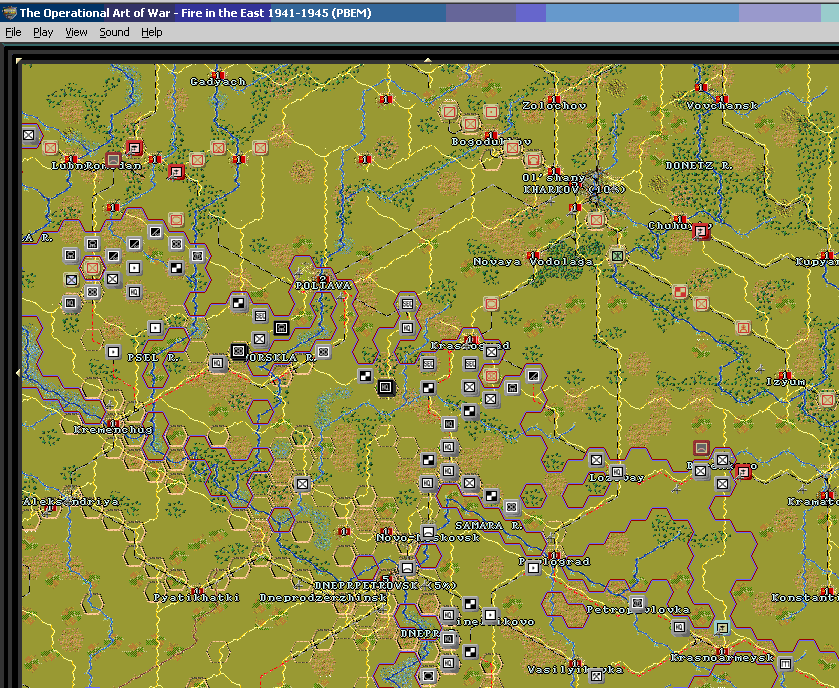Click the Ol'shany town label
839x688 pixels.
click(554, 178)
